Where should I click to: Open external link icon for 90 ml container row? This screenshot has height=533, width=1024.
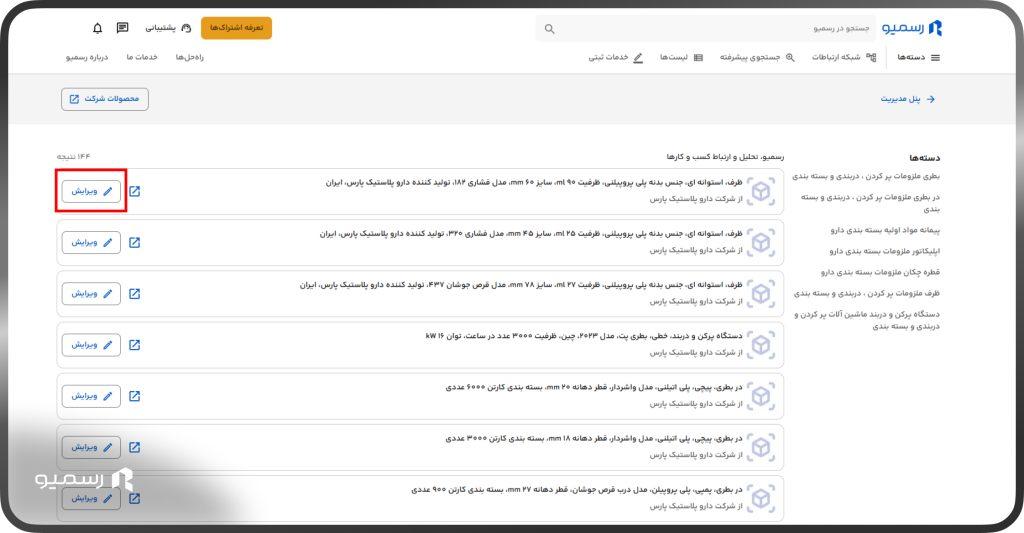135,191
